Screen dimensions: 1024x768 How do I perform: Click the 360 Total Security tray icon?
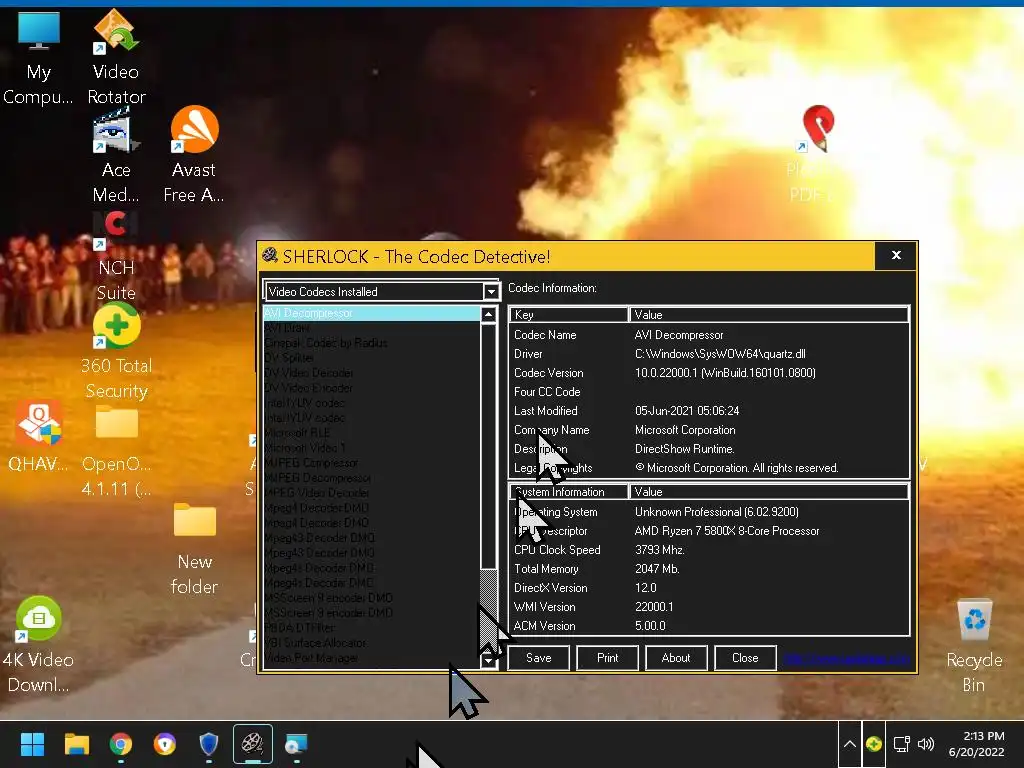point(874,744)
